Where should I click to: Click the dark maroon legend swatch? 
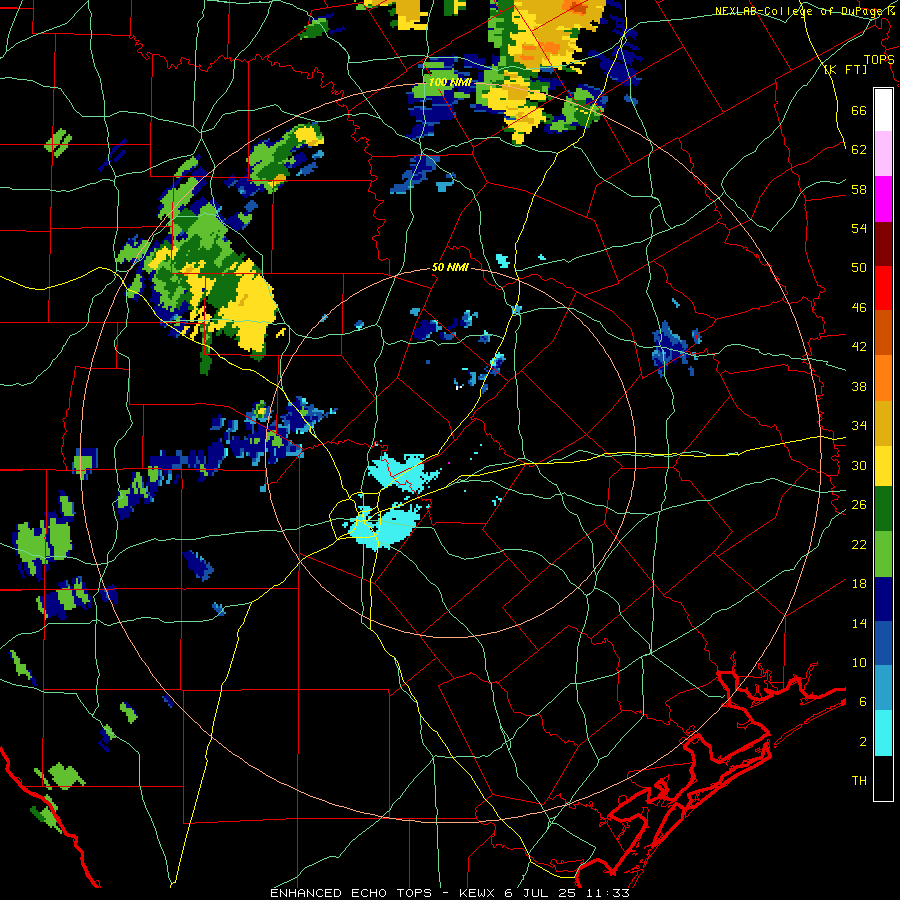click(x=883, y=244)
